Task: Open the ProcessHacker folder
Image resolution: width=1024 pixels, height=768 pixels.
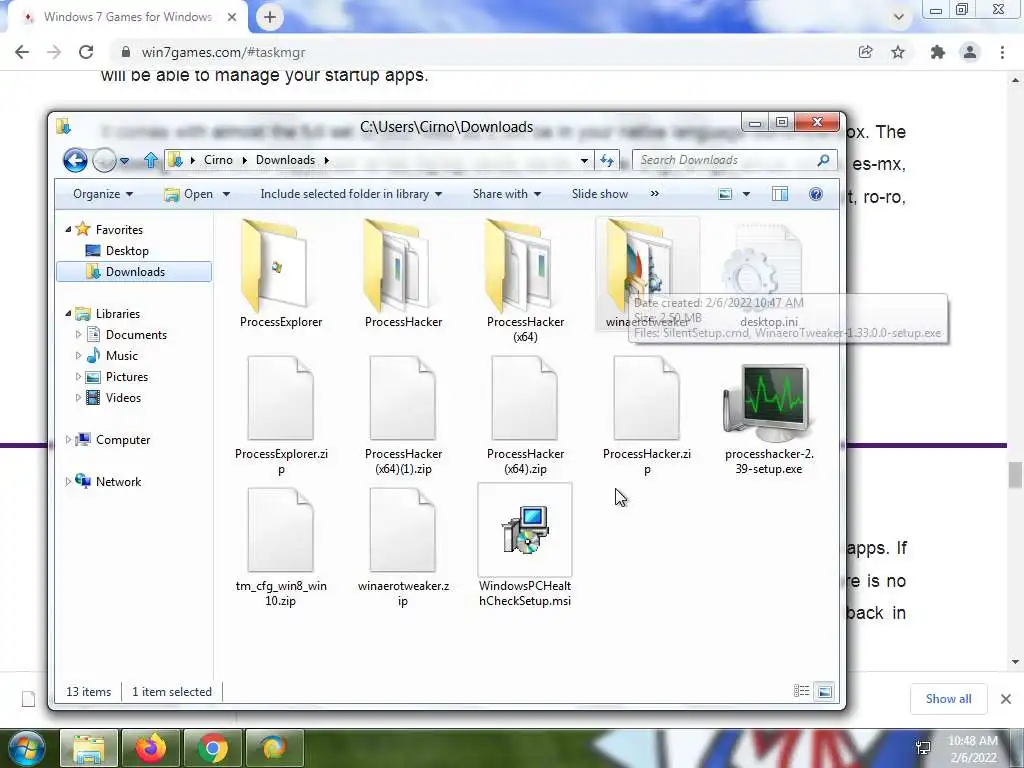Action: click(x=403, y=273)
